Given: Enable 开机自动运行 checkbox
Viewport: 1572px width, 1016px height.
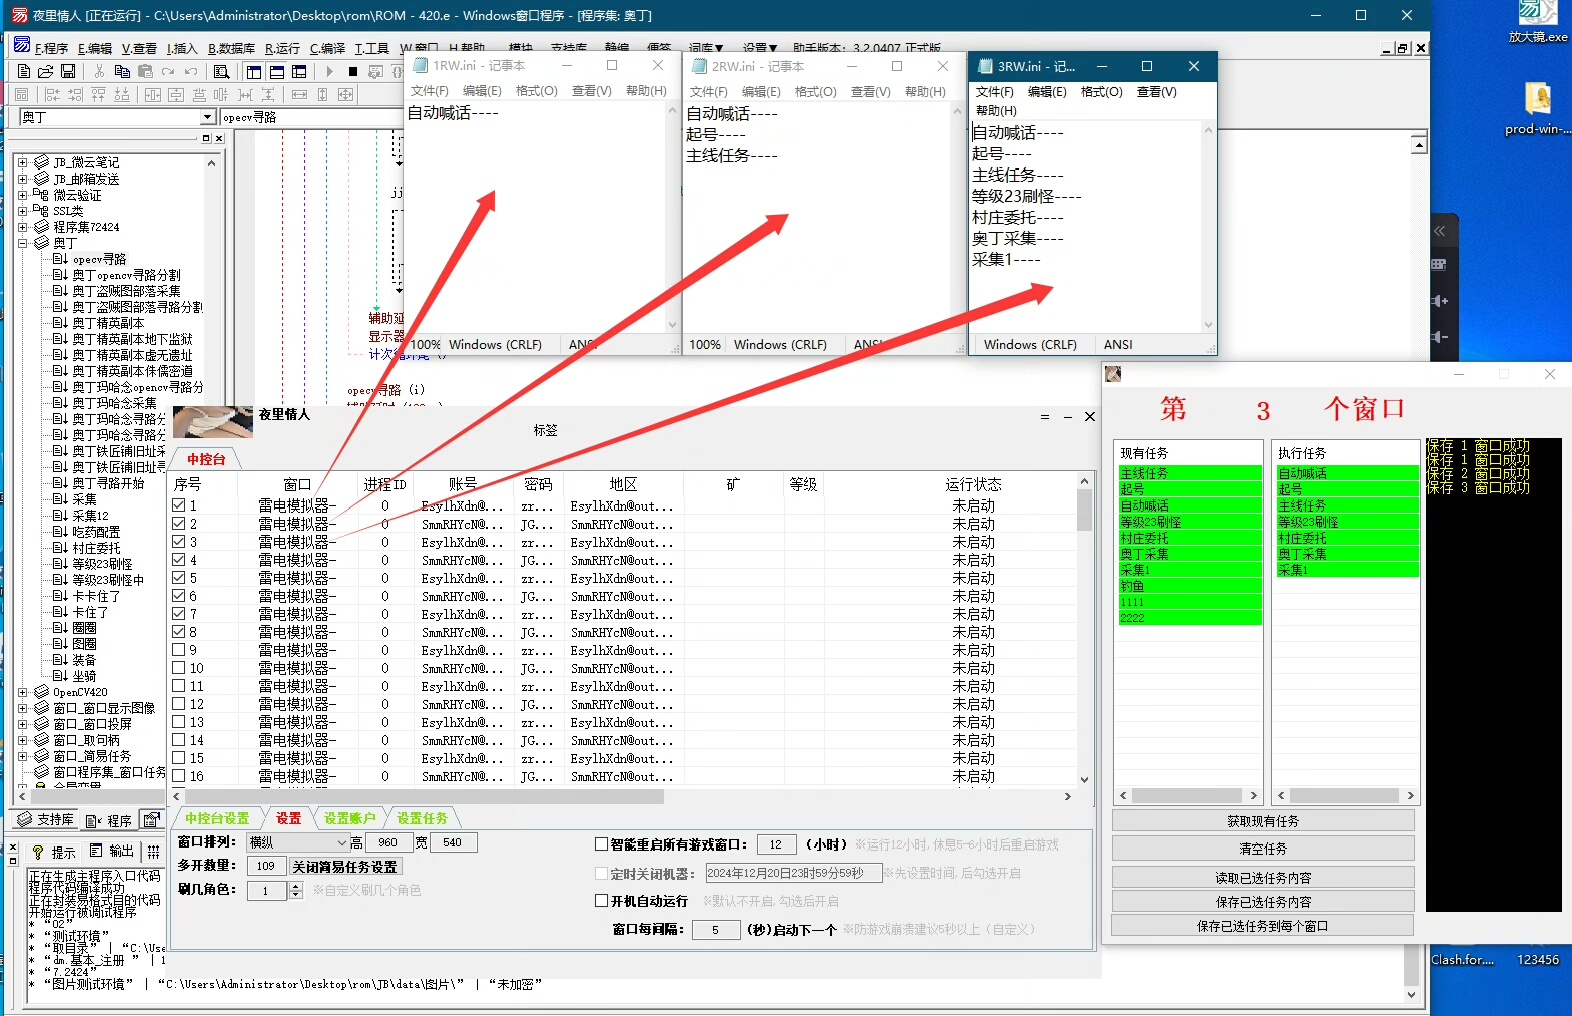Looking at the screenshot, I should 602,901.
